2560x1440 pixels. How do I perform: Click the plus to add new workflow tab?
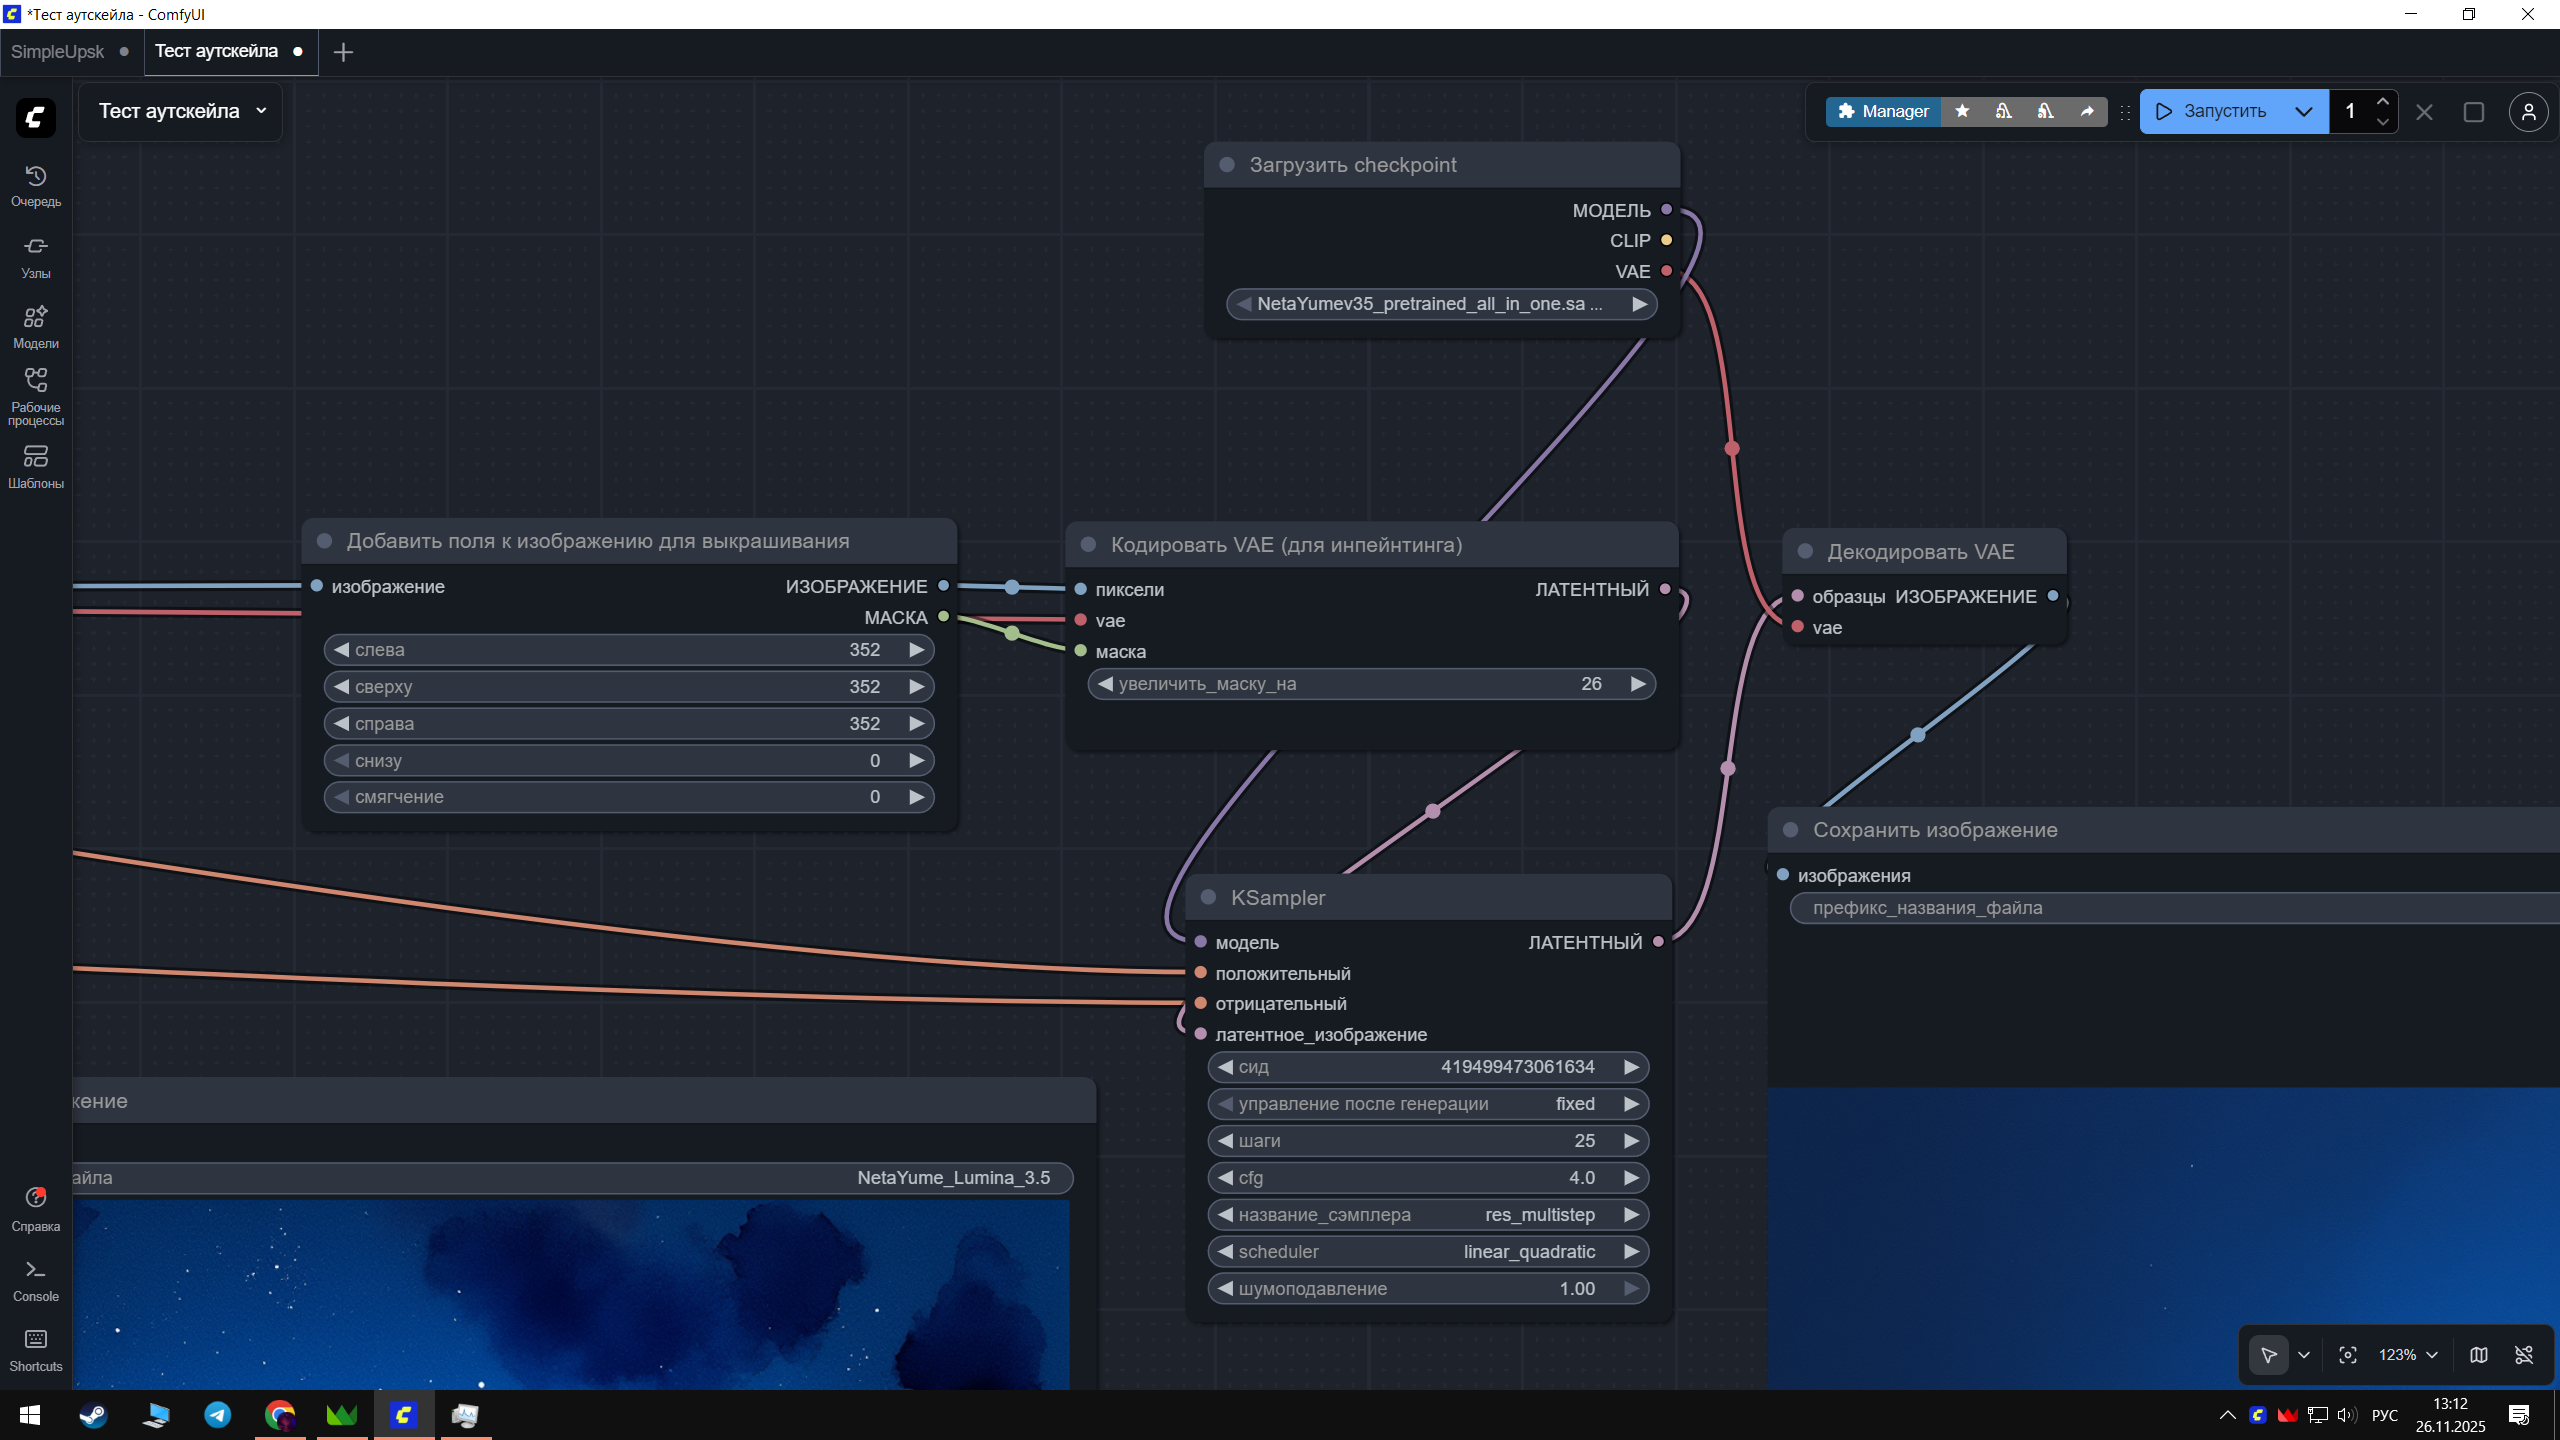(343, 52)
